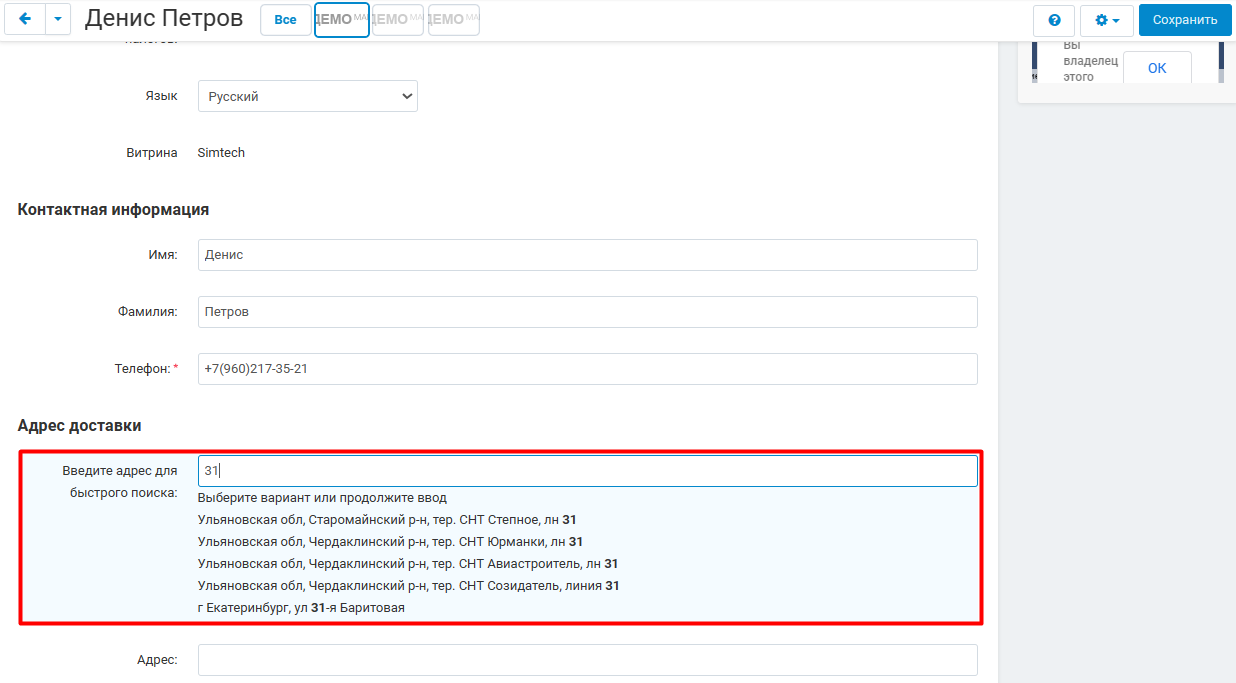
Task: Click the Телефон field with +7(960)217-35-21
Action: [588, 369]
